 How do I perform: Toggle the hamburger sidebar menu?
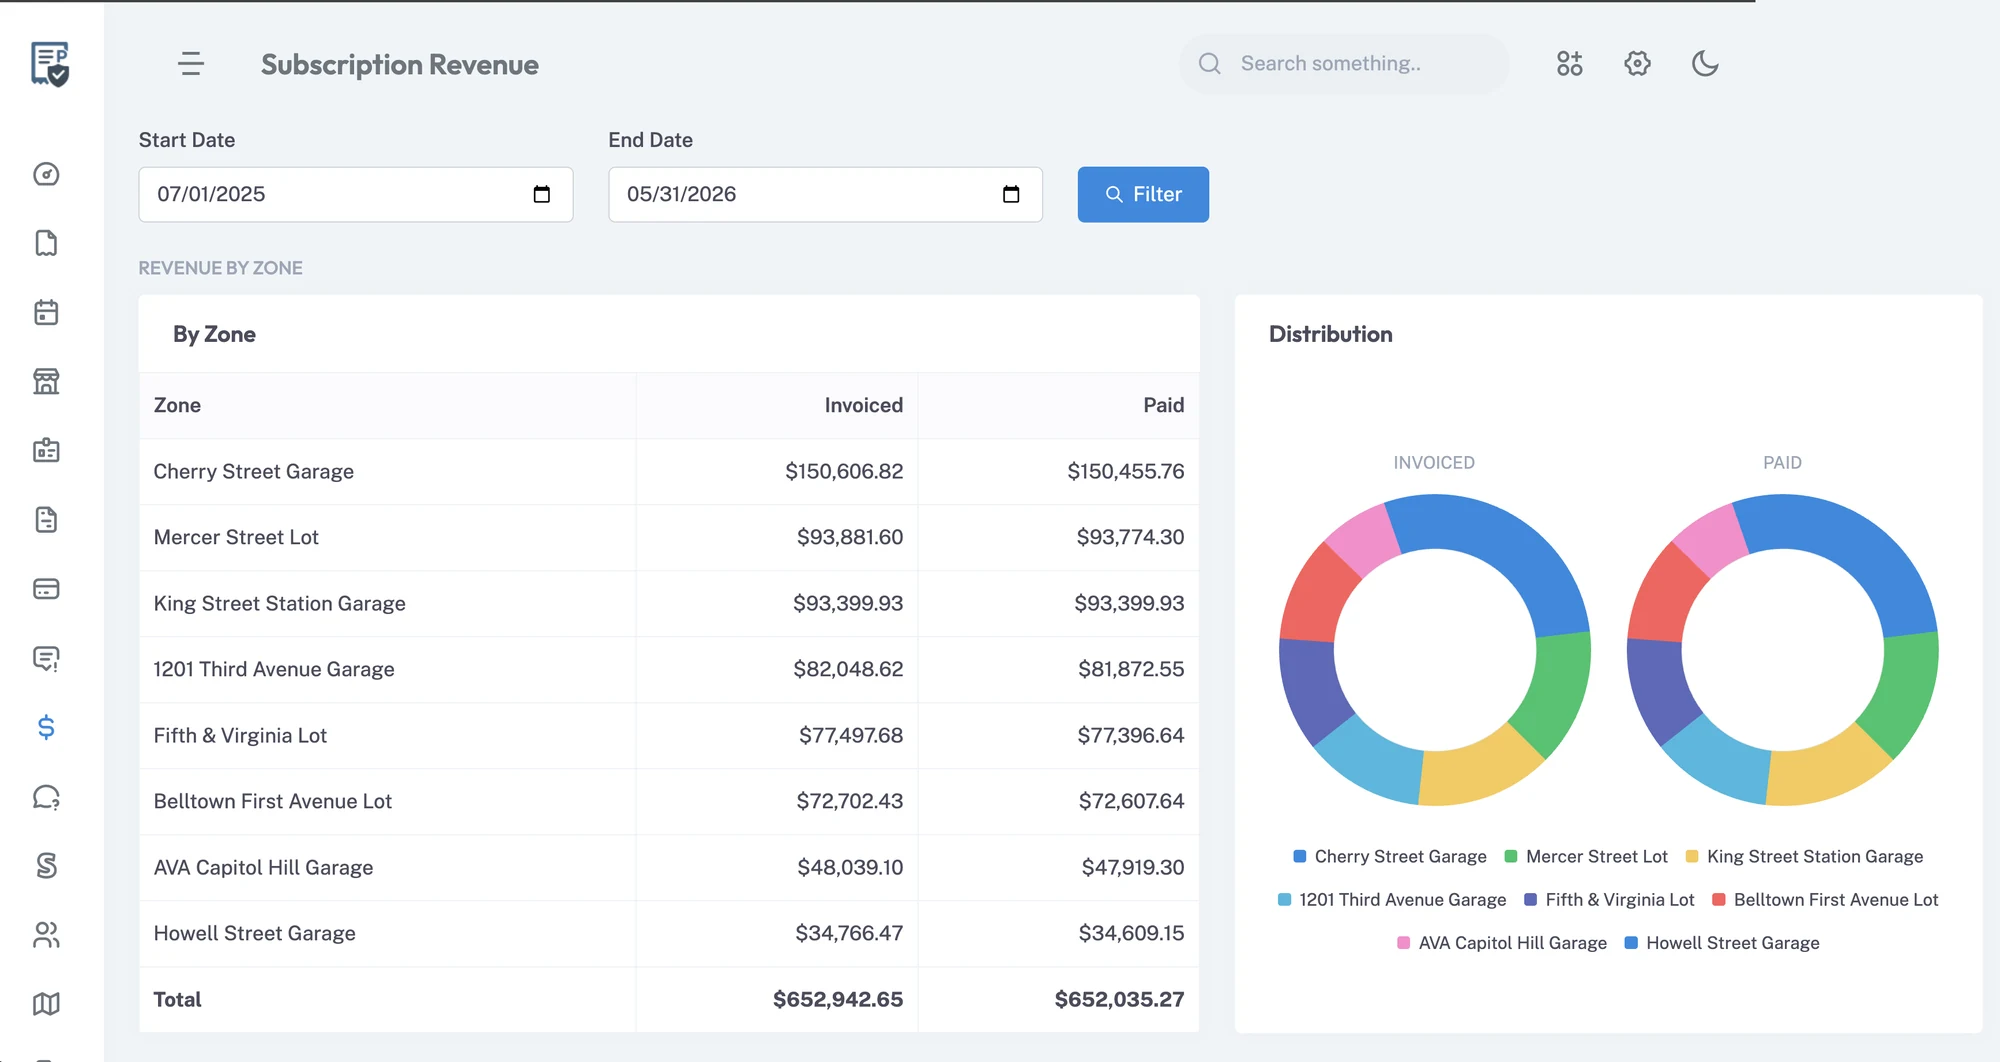[191, 64]
